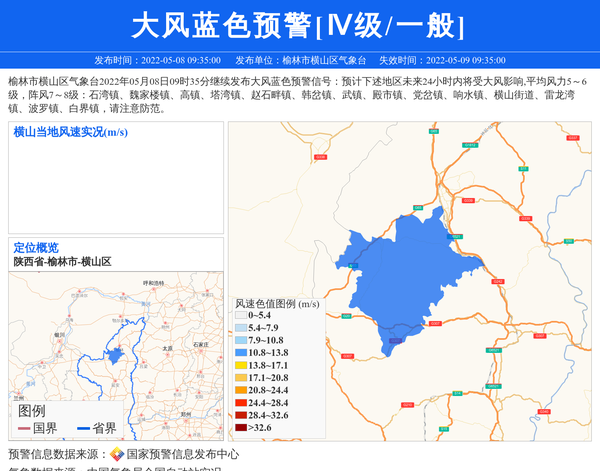
Task: Click the 大风蓝色预警 title heading
Action: point(297,26)
